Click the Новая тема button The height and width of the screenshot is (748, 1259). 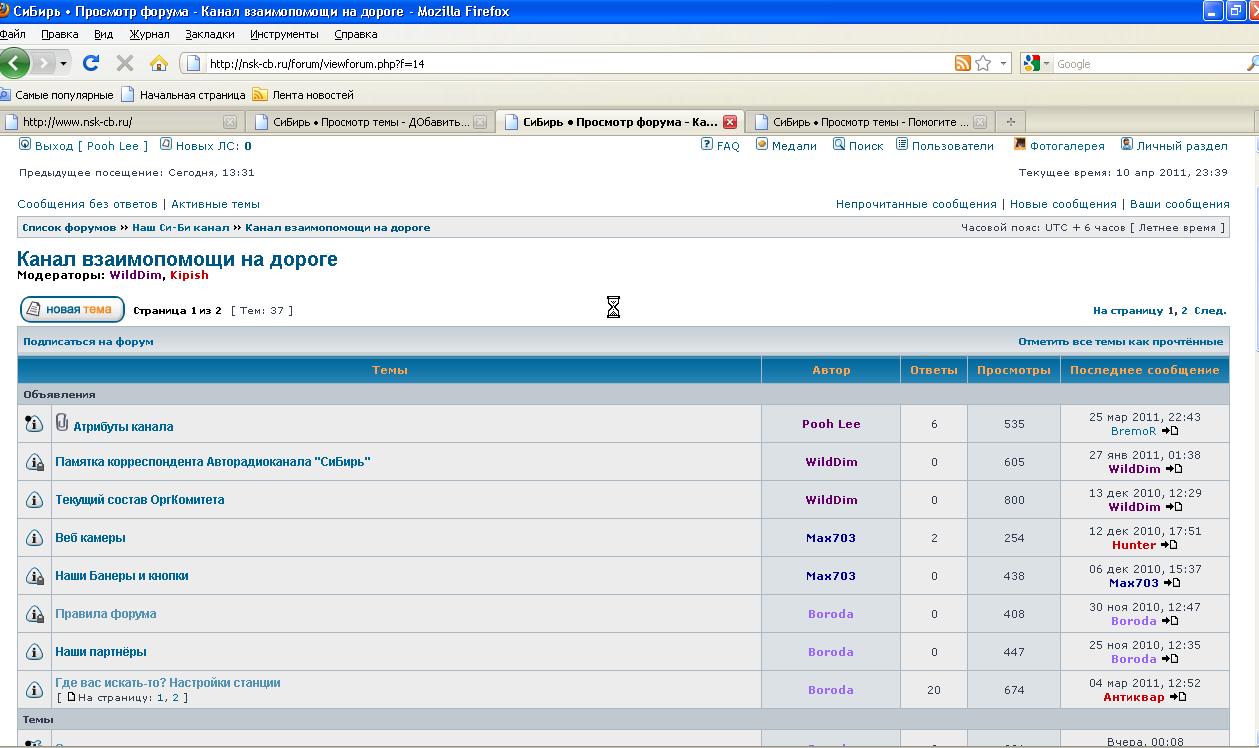(x=72, y=309)
